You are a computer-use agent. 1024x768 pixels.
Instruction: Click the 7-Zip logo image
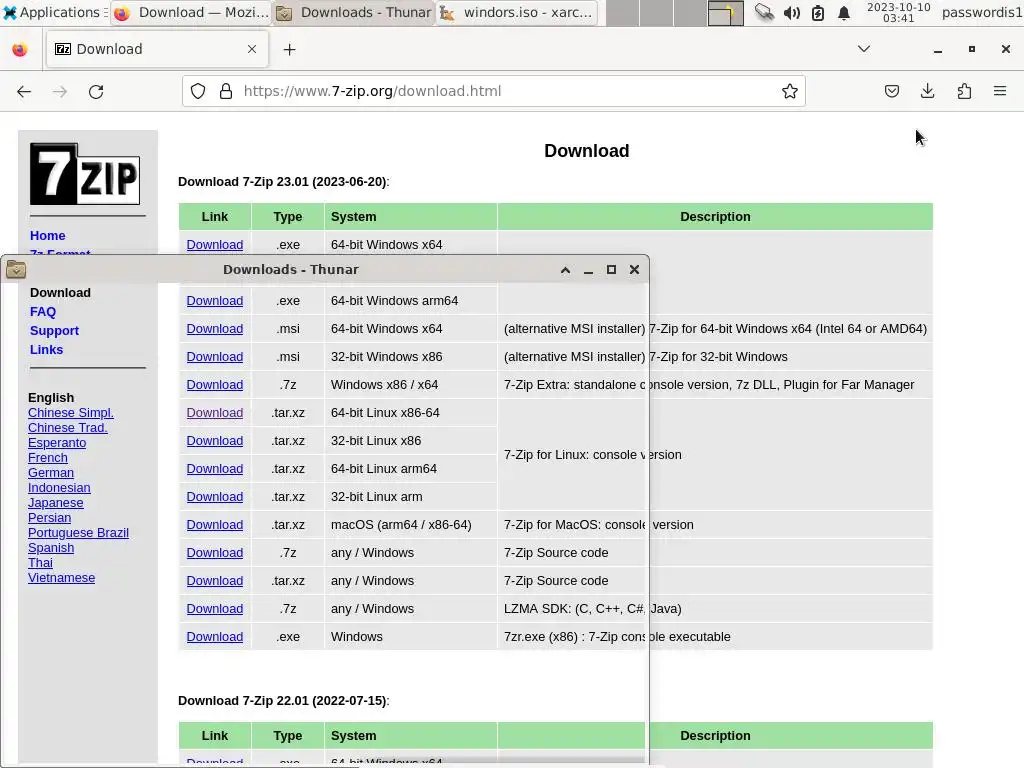(x=85, y=174)
